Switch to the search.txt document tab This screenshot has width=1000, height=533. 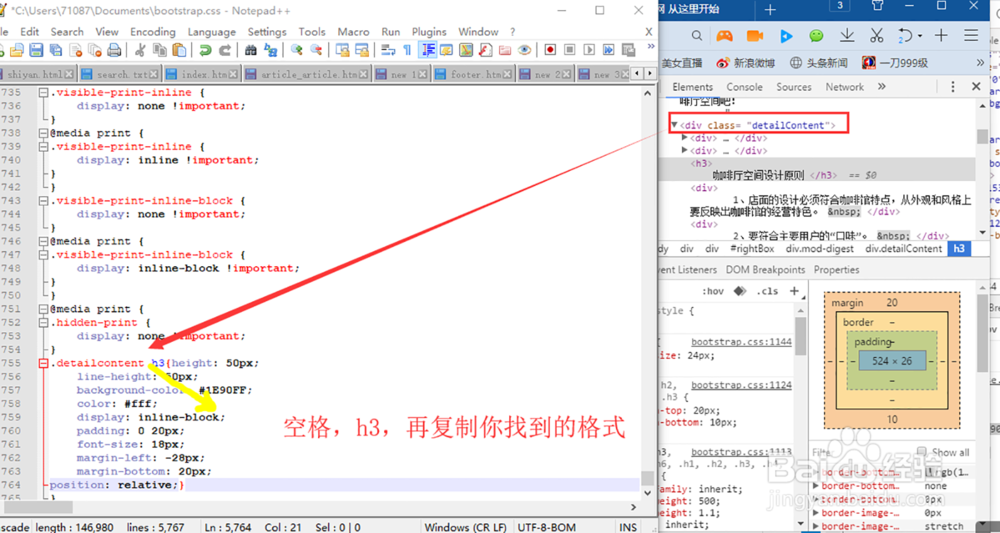(119, 75)
